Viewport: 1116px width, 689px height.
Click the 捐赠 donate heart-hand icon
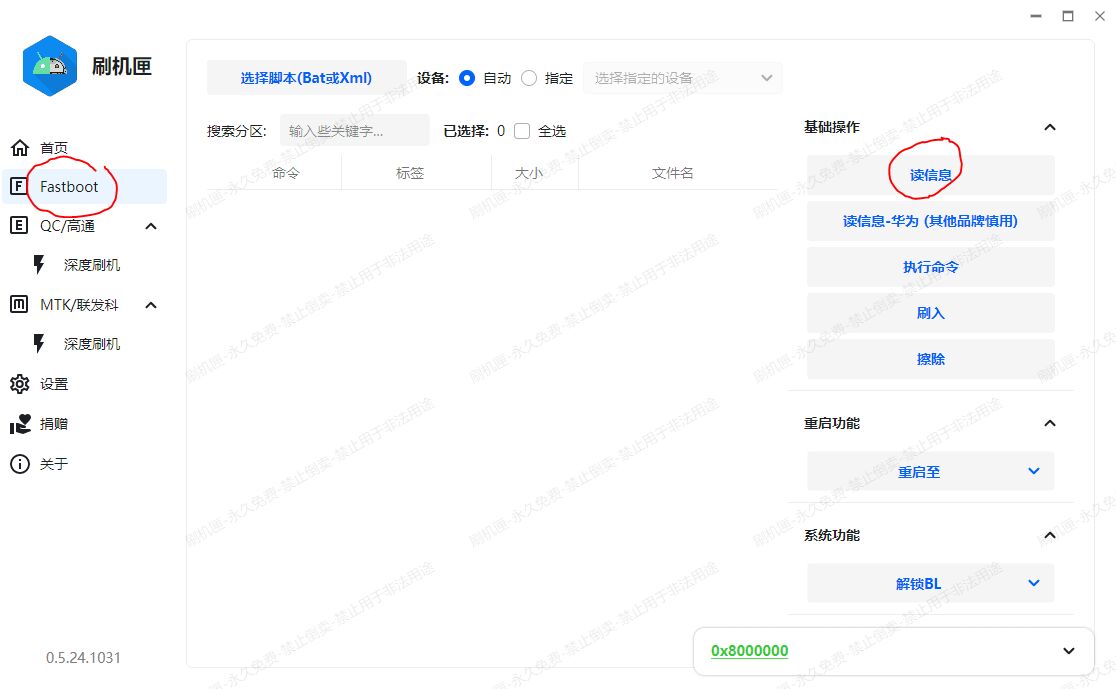19,424
